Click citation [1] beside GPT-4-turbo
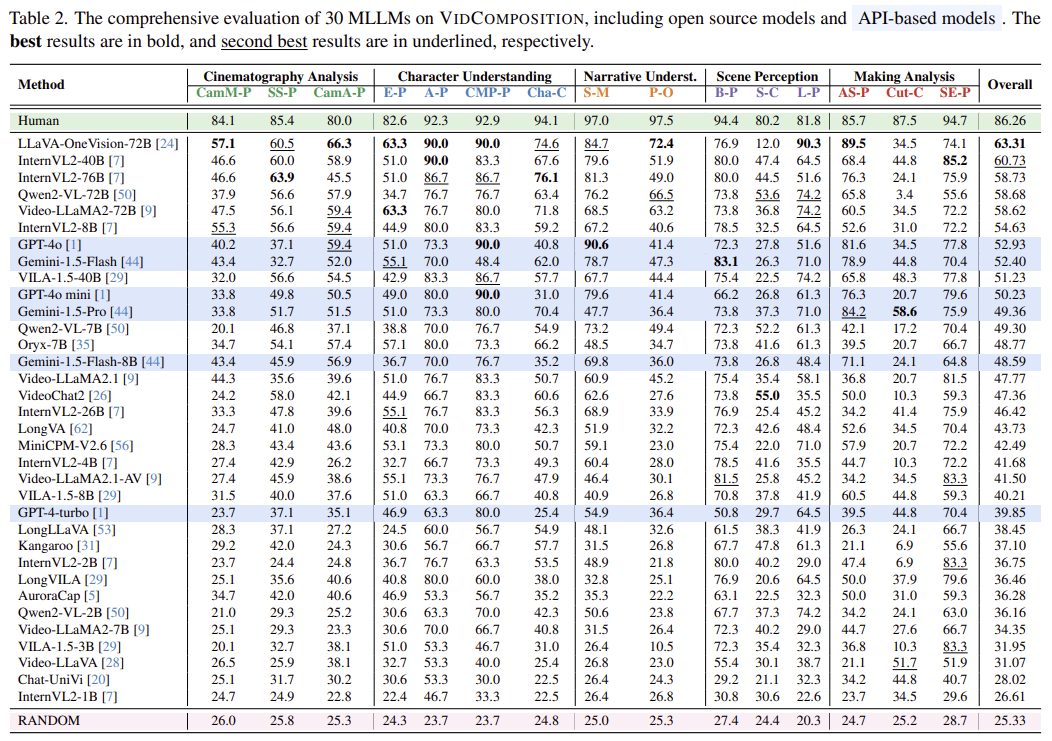Screen dimensions: 1052x741 tap(100, 513)
